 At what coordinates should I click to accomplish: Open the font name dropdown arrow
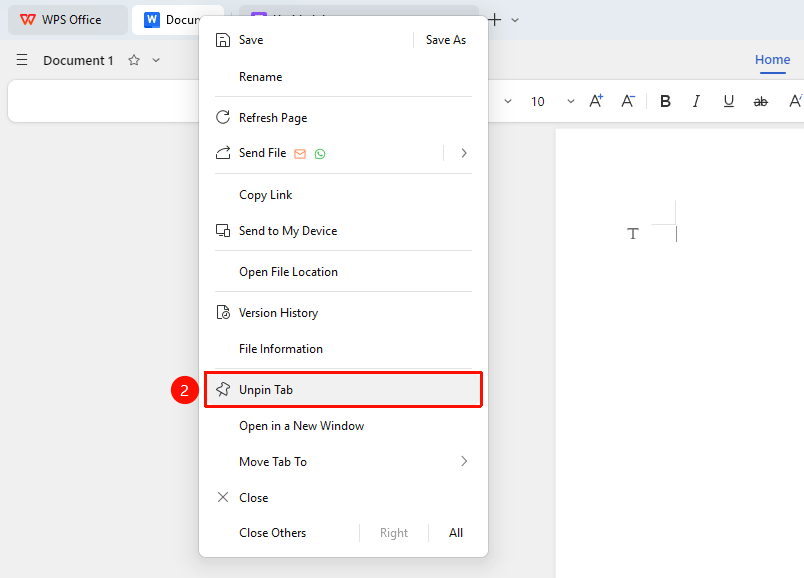pyautogui.click(x=508, y=101)
